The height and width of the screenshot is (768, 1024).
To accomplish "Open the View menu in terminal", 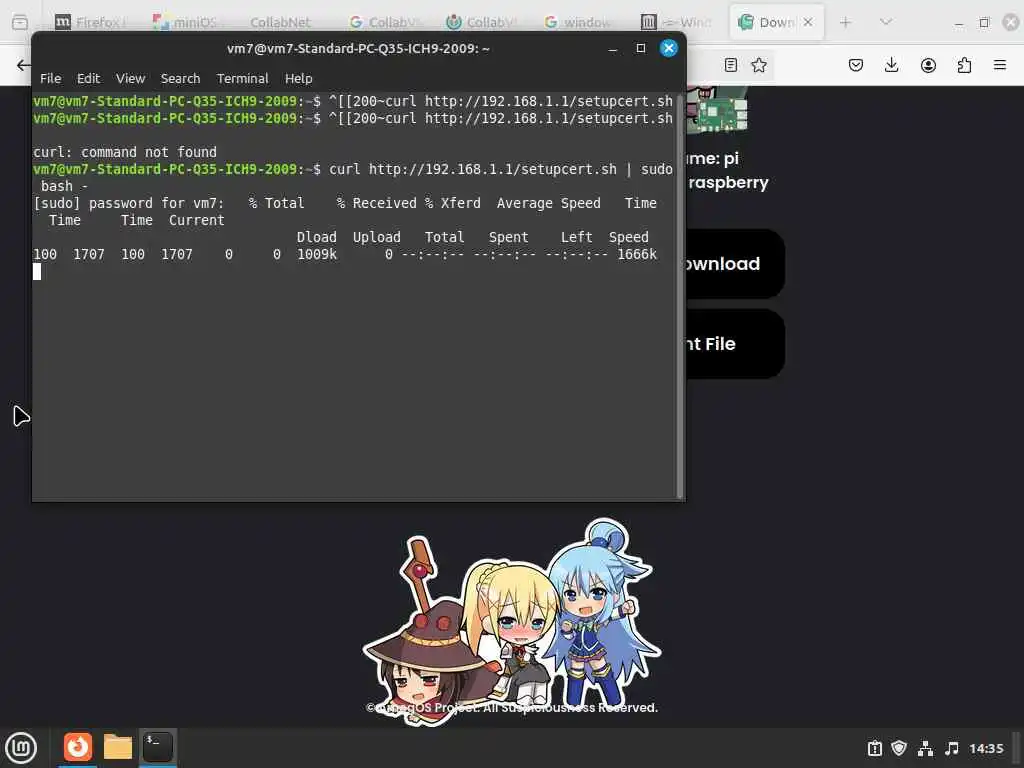I will pos(131,78).
